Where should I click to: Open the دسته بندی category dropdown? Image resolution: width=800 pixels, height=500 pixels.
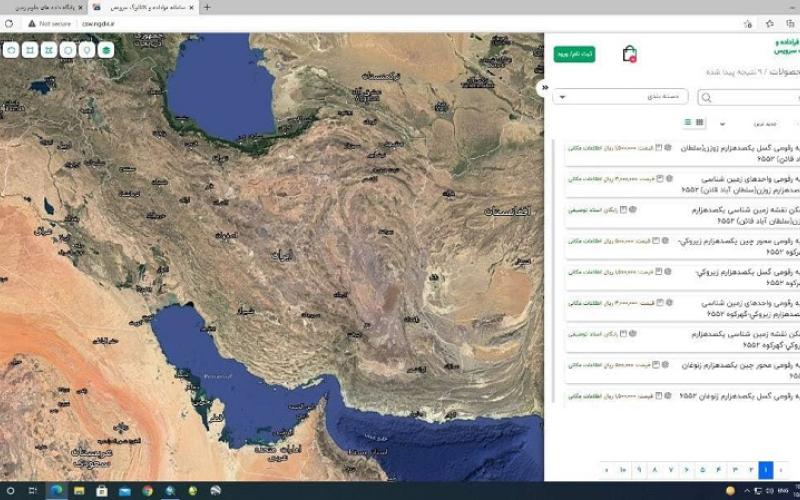point(620,96)
